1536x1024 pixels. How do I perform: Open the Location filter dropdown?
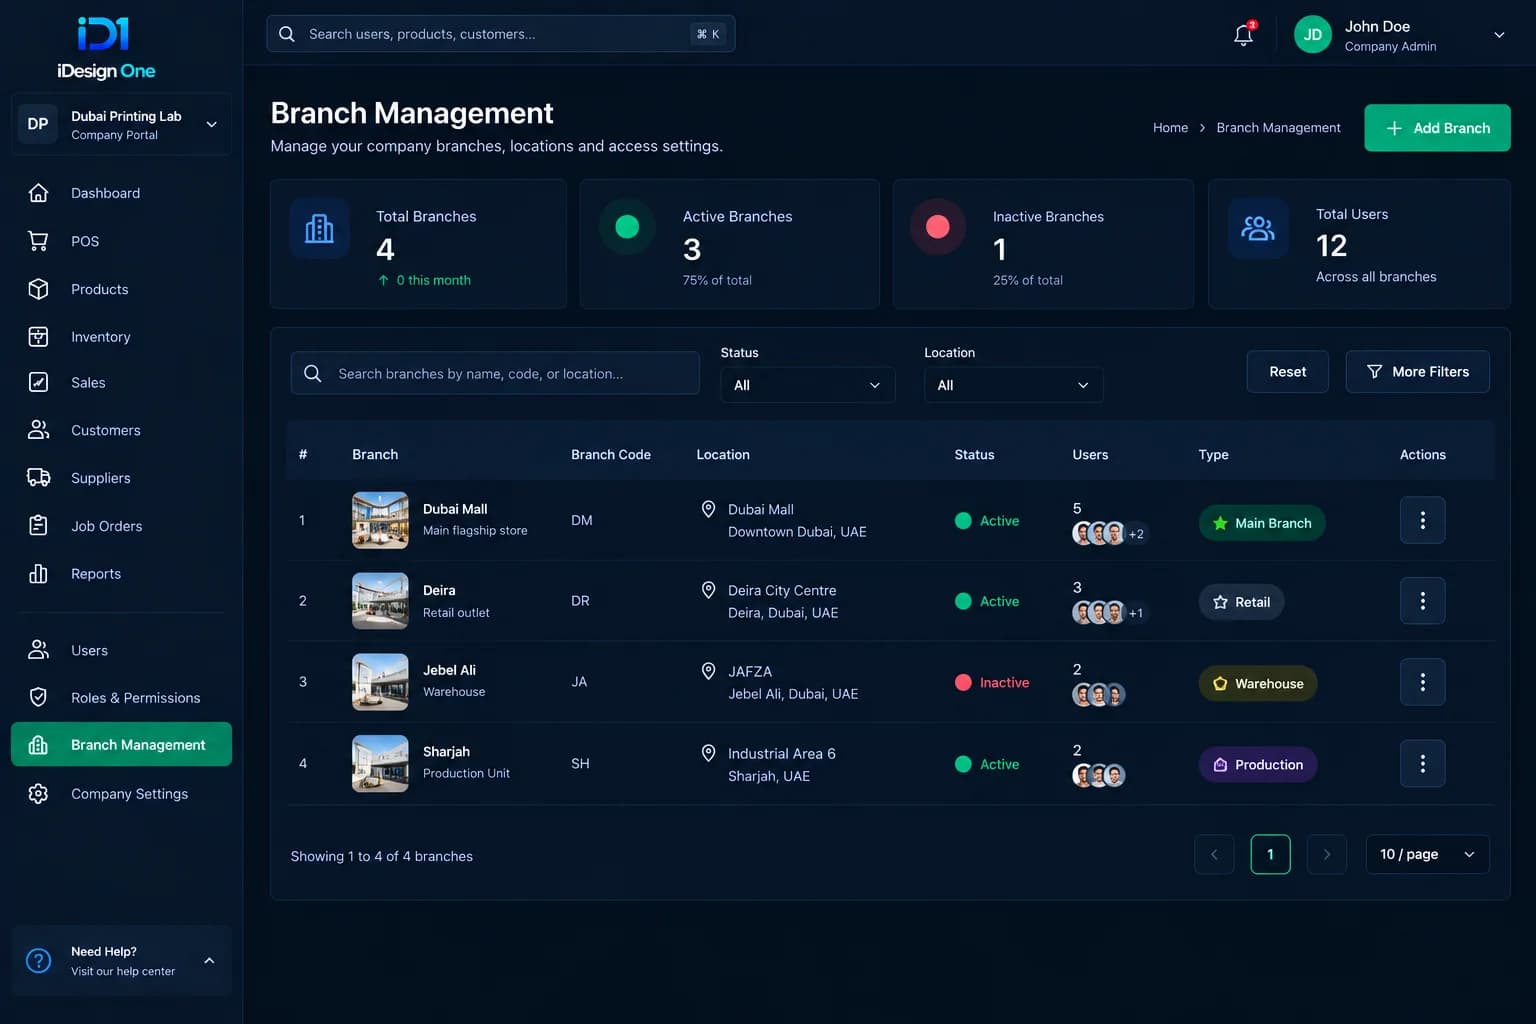tap(1013, 385)
